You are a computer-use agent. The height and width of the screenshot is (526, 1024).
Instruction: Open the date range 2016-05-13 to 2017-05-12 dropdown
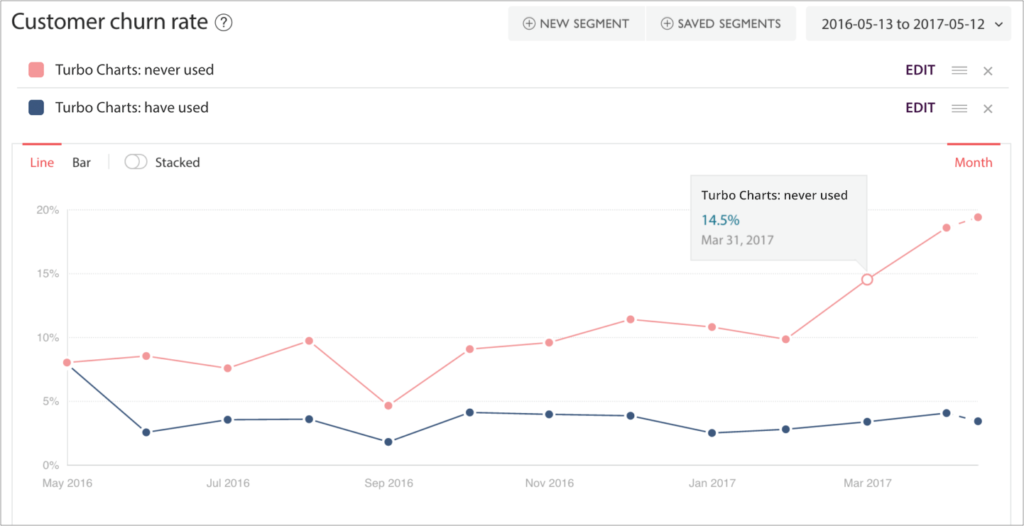pos(908,24)
